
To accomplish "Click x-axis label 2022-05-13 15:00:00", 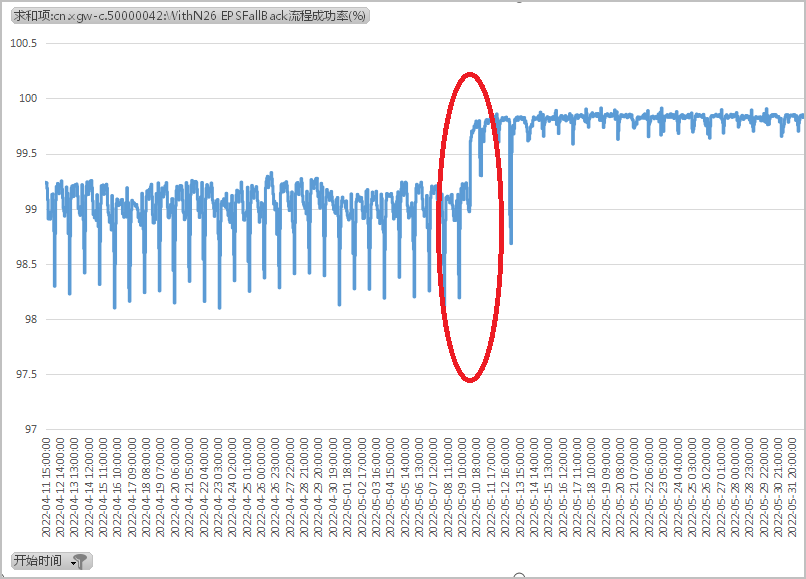I will pos(520,487).
